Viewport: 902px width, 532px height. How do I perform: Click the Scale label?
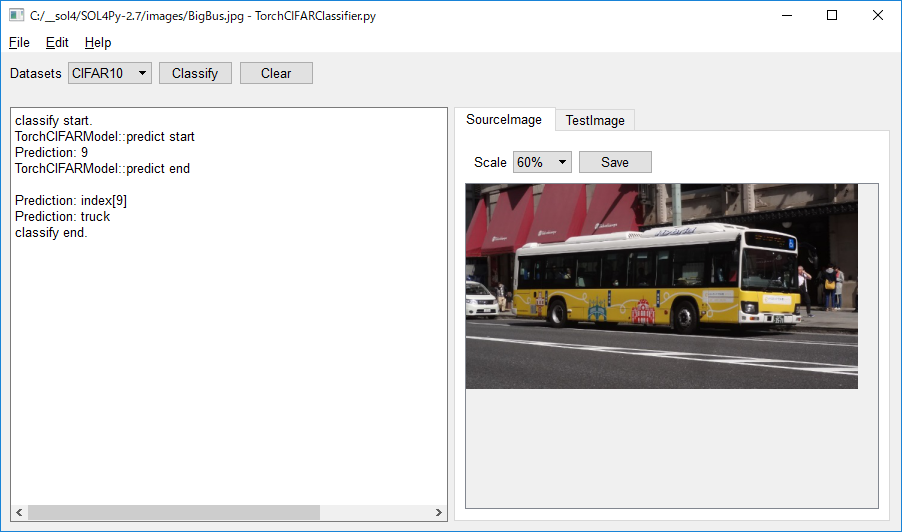[x=490, y=163]
